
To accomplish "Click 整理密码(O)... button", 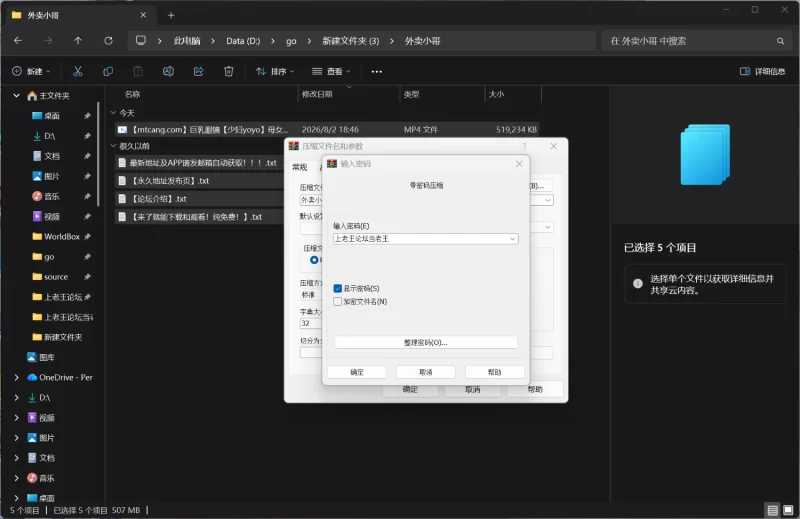I will coord(426,342).
